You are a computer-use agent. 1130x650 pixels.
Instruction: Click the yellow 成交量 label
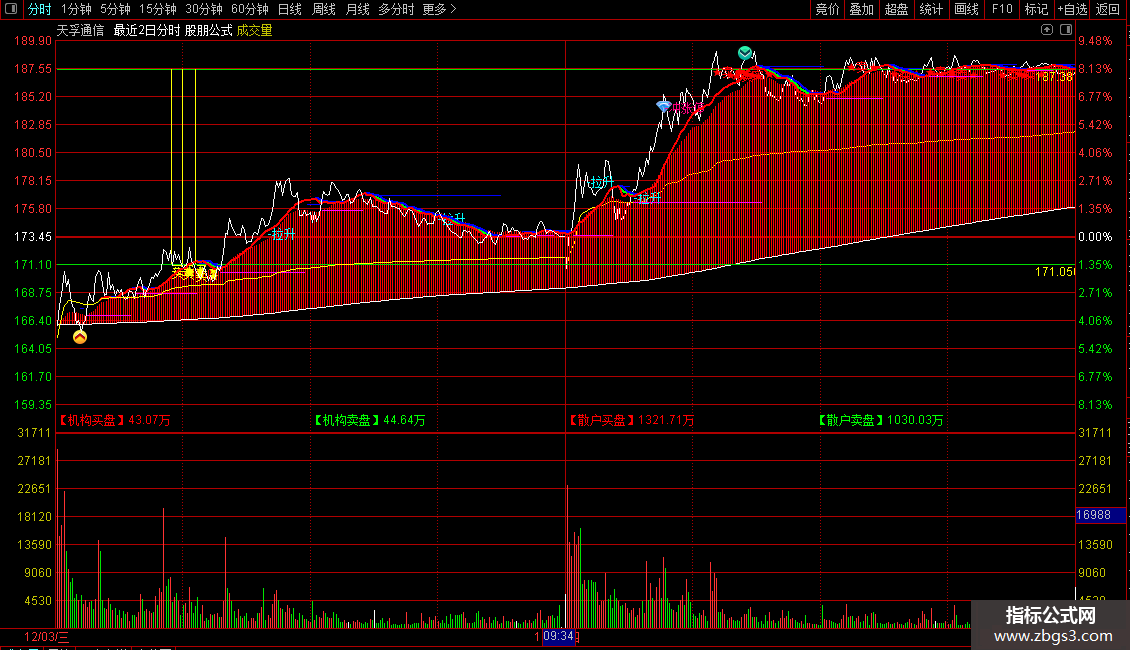coord(254,30)
